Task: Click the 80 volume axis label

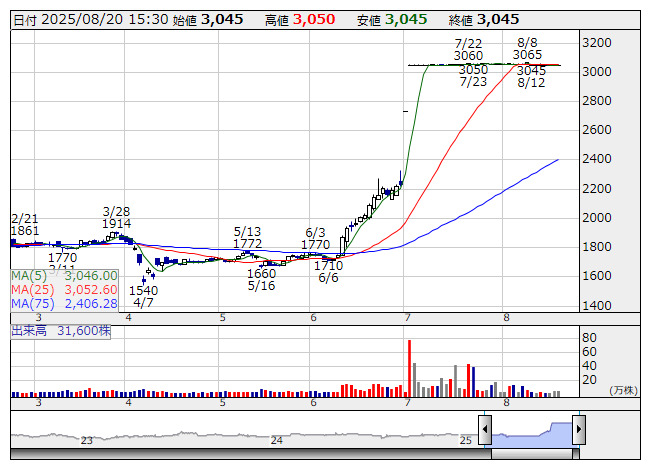Action: pyautogui.click(x=589, y=338)
